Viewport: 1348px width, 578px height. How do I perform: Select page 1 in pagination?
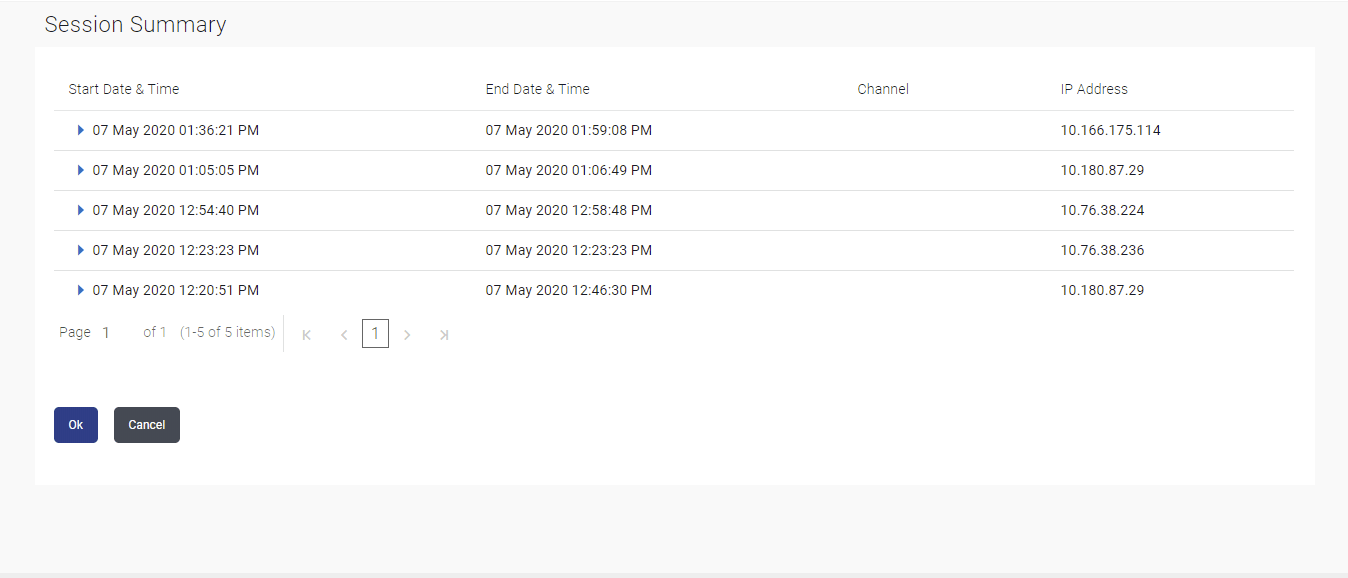click(x=375, y=334)
